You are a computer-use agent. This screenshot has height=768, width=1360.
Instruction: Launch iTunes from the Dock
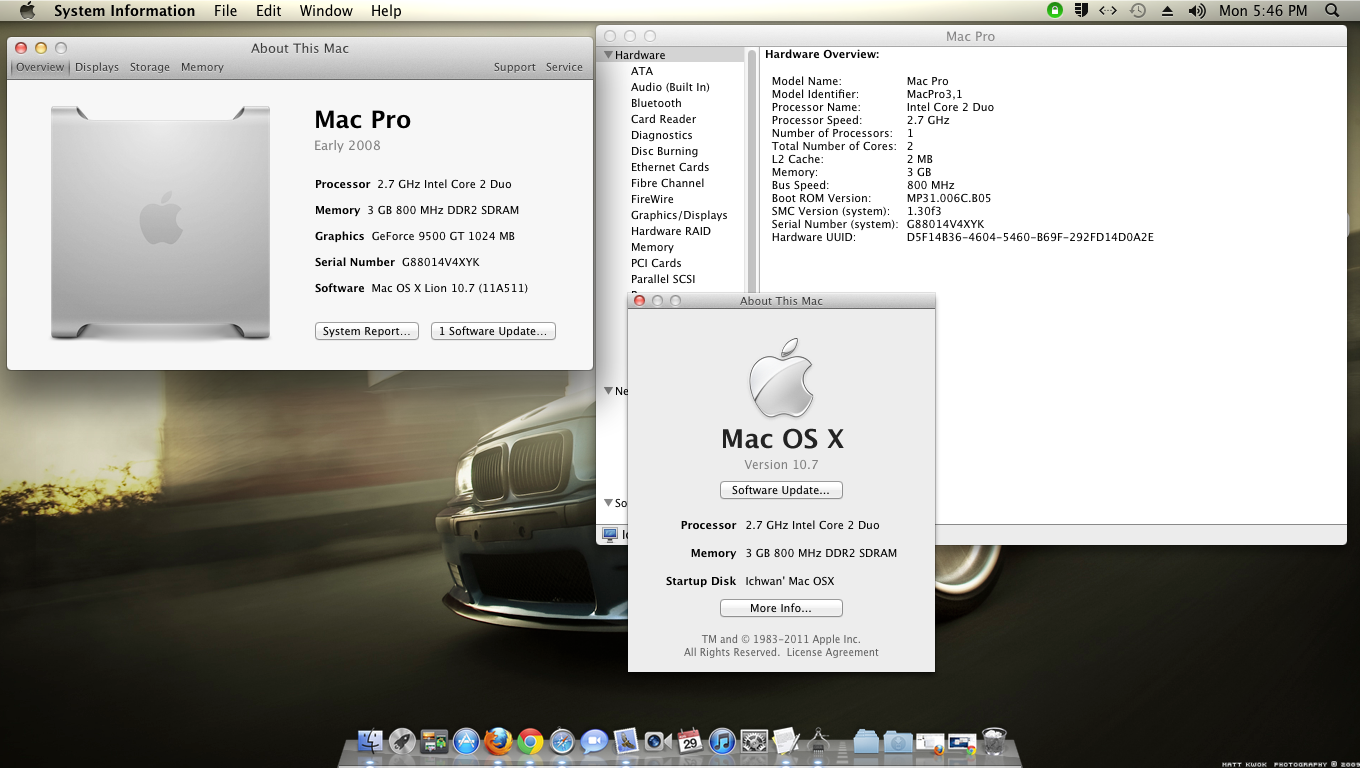coord(721,741)
